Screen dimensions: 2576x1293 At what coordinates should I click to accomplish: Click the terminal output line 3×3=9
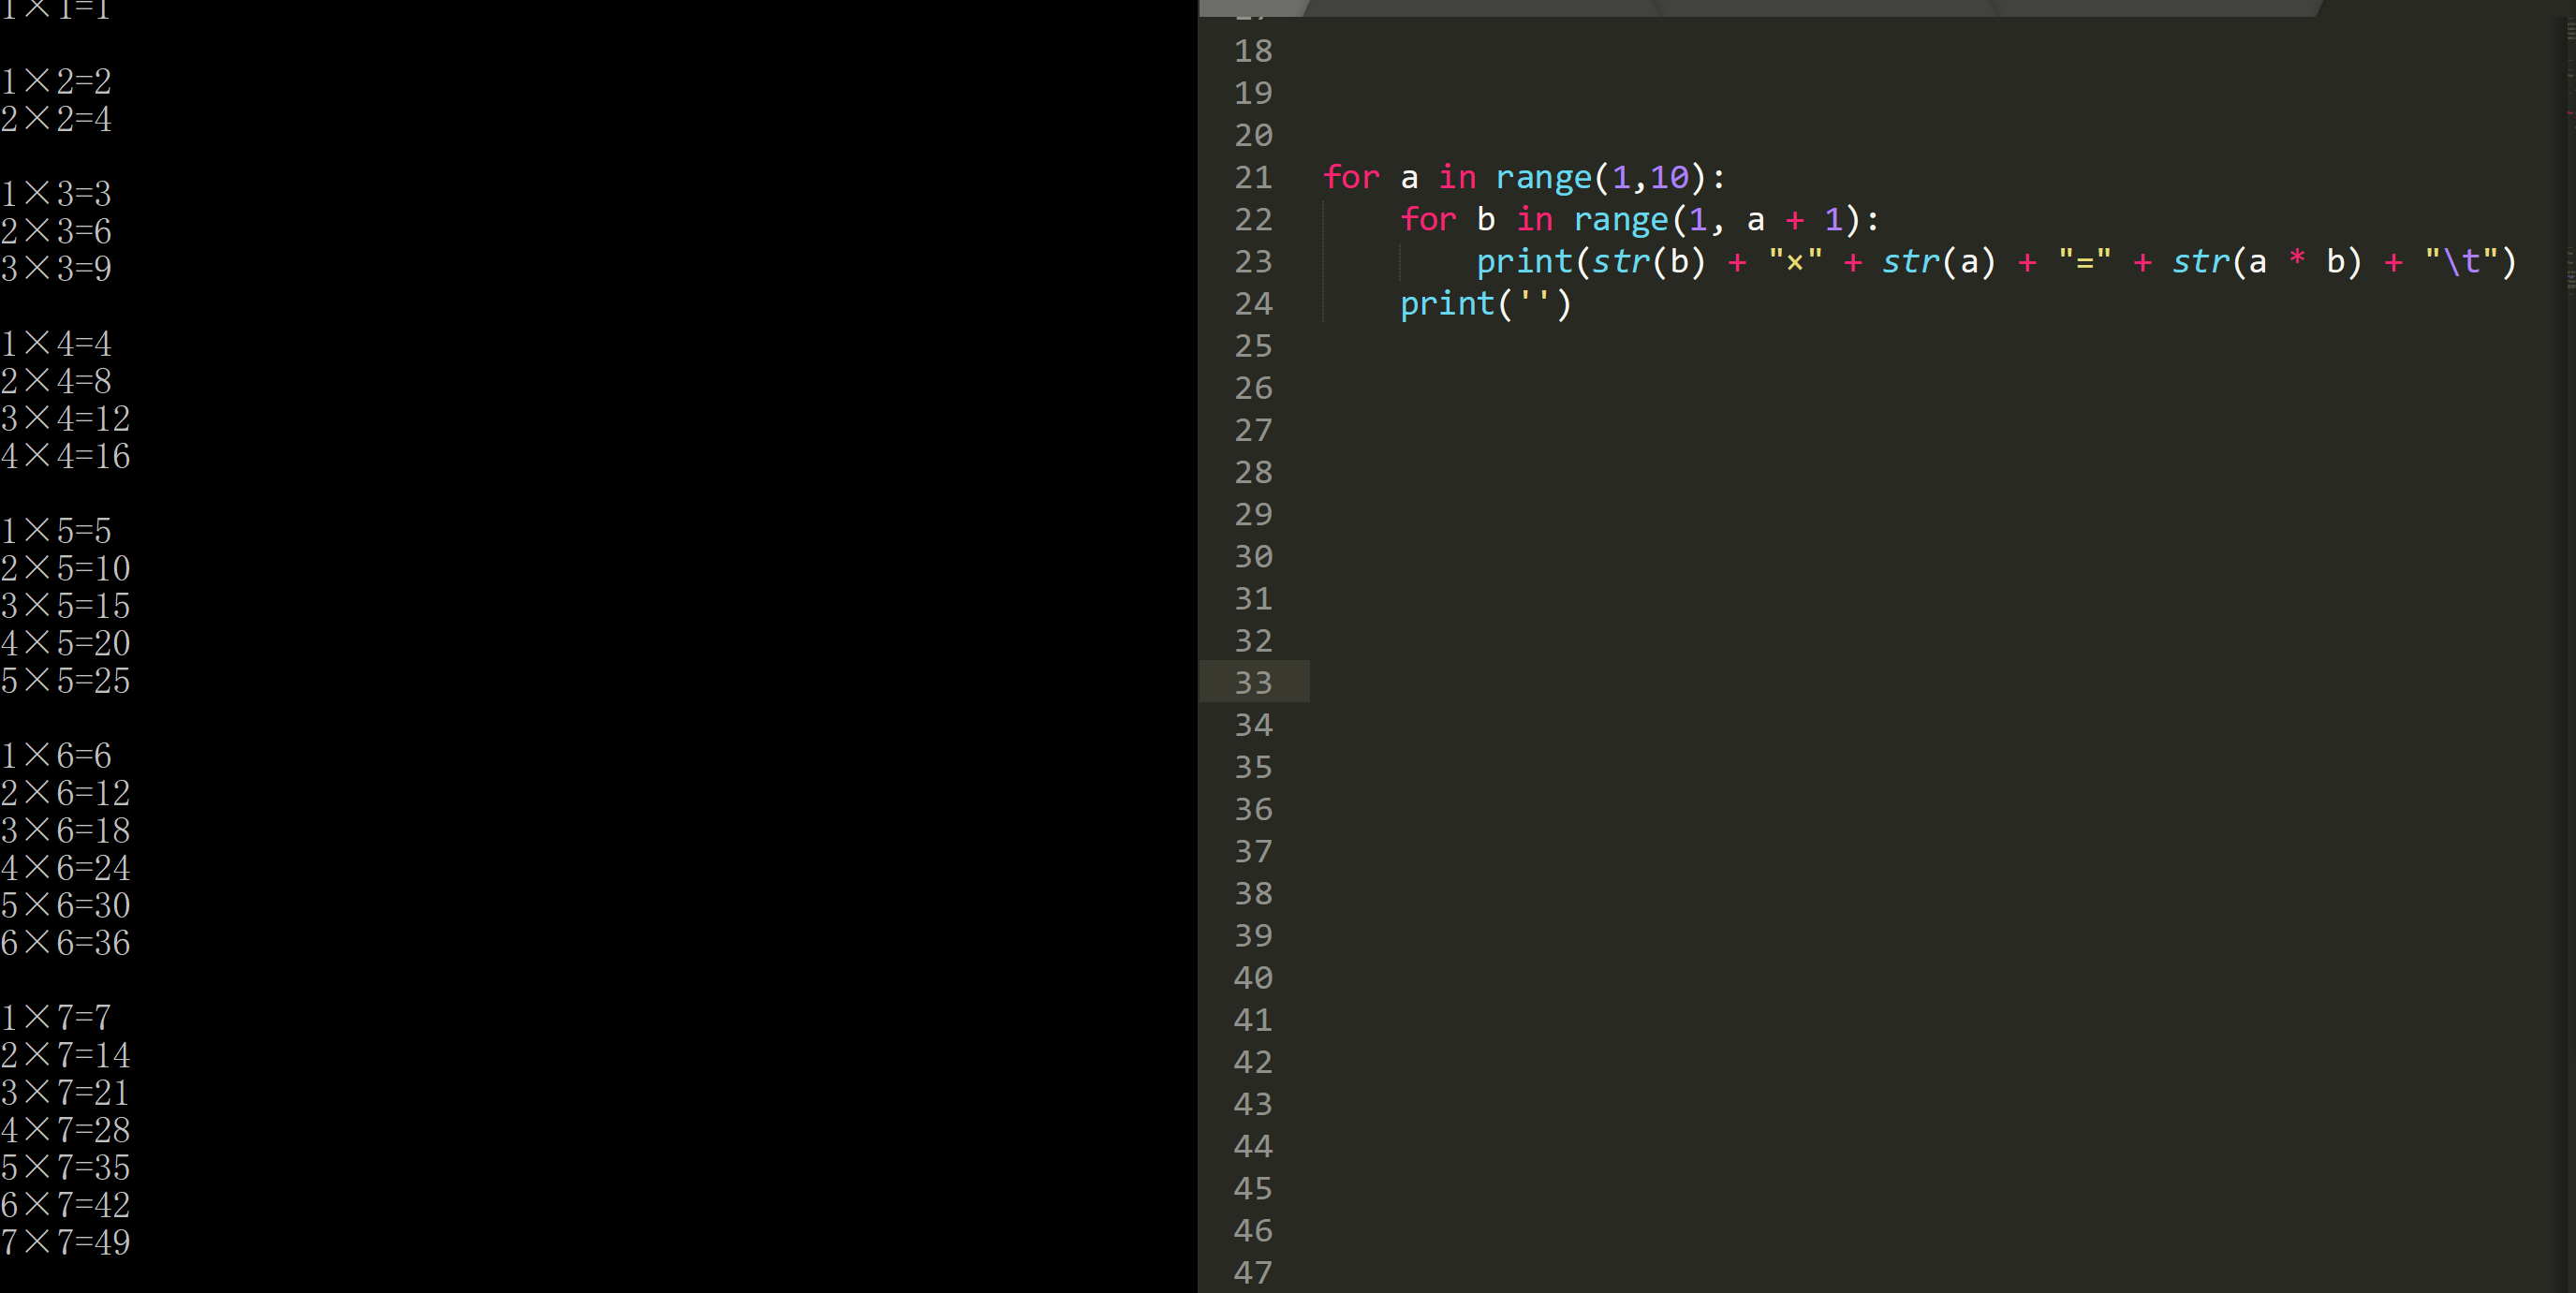56,268
